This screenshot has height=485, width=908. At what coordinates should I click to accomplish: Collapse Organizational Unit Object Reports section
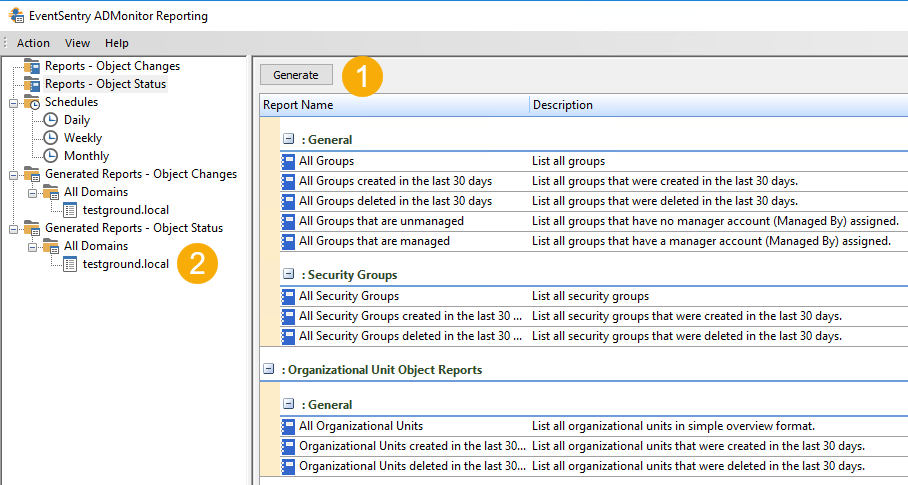[268, 369]
